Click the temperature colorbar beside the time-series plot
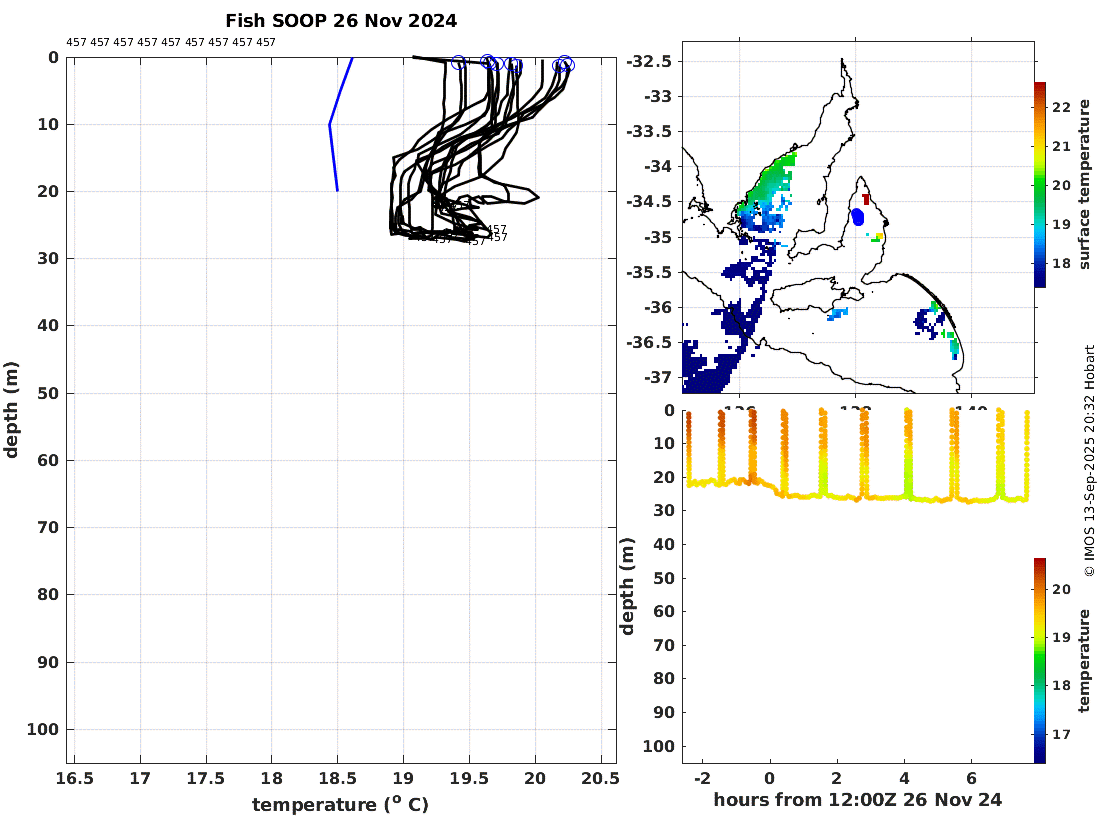Image resolution: width=1100 pixels, height=820 pixels. [x=1040, y=661]
